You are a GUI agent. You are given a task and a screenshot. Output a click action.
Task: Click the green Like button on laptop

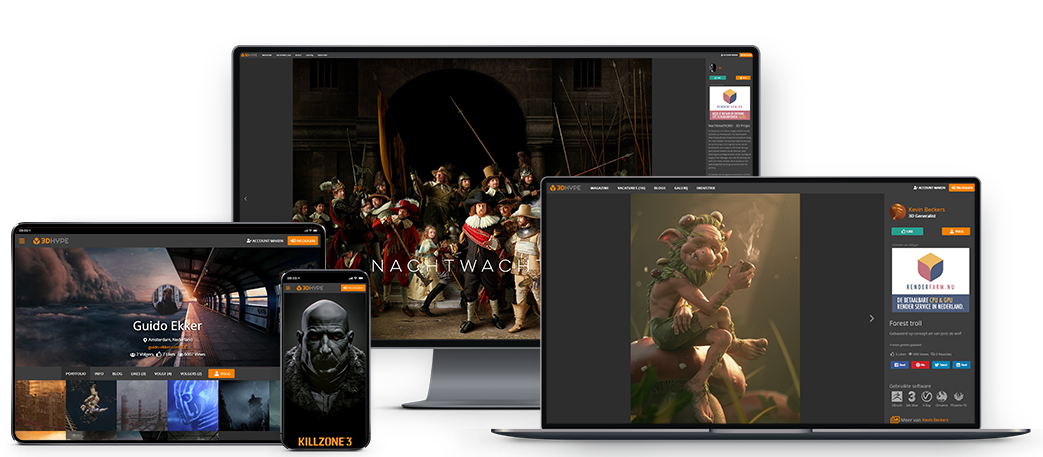907,231
